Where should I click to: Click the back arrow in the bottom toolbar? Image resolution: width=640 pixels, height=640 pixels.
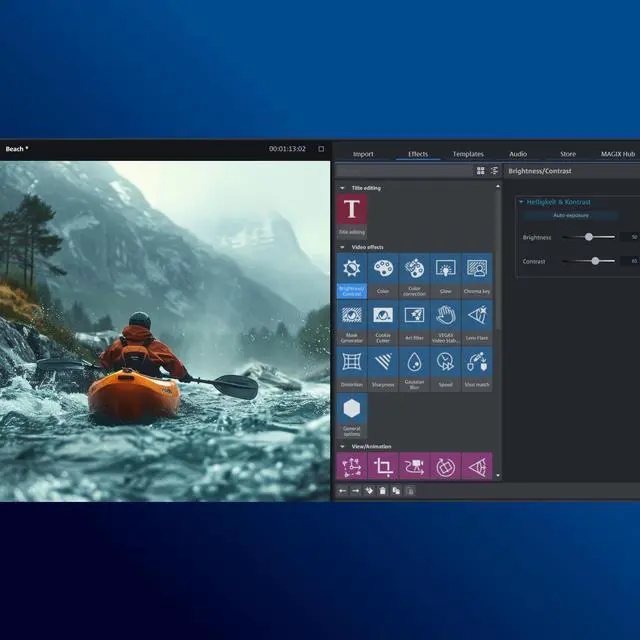(x=342, y=491)
